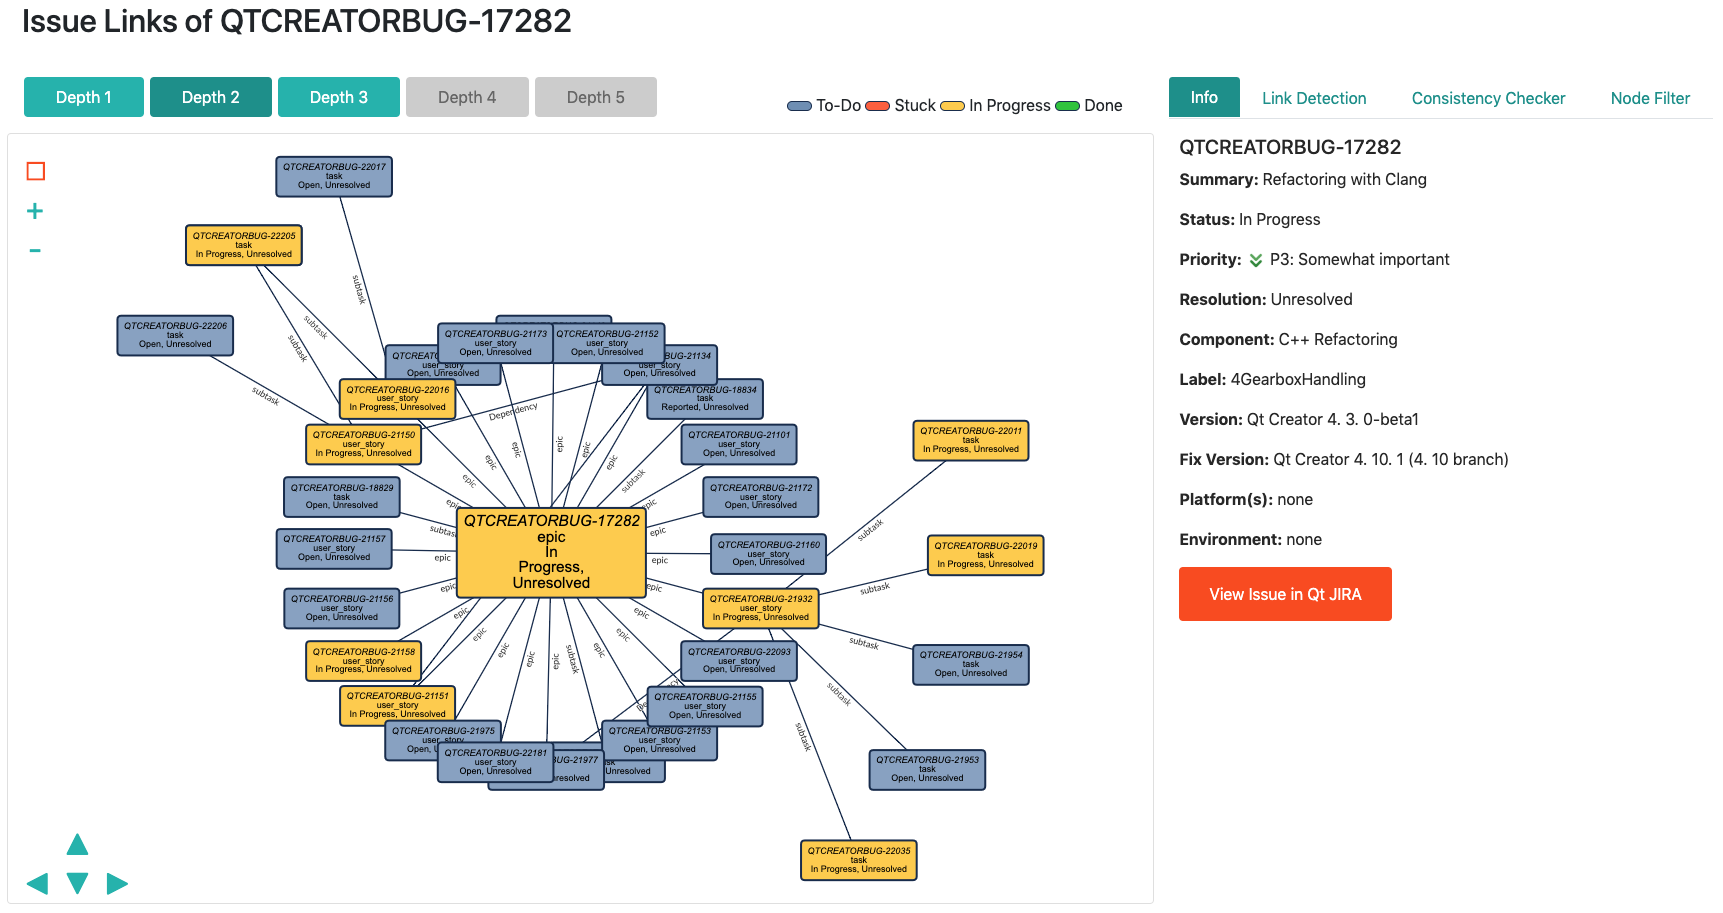The width and height of the screenshot is (1723, 913).
Task: Select the Depth 2 button
Action: tap(211, 97)
